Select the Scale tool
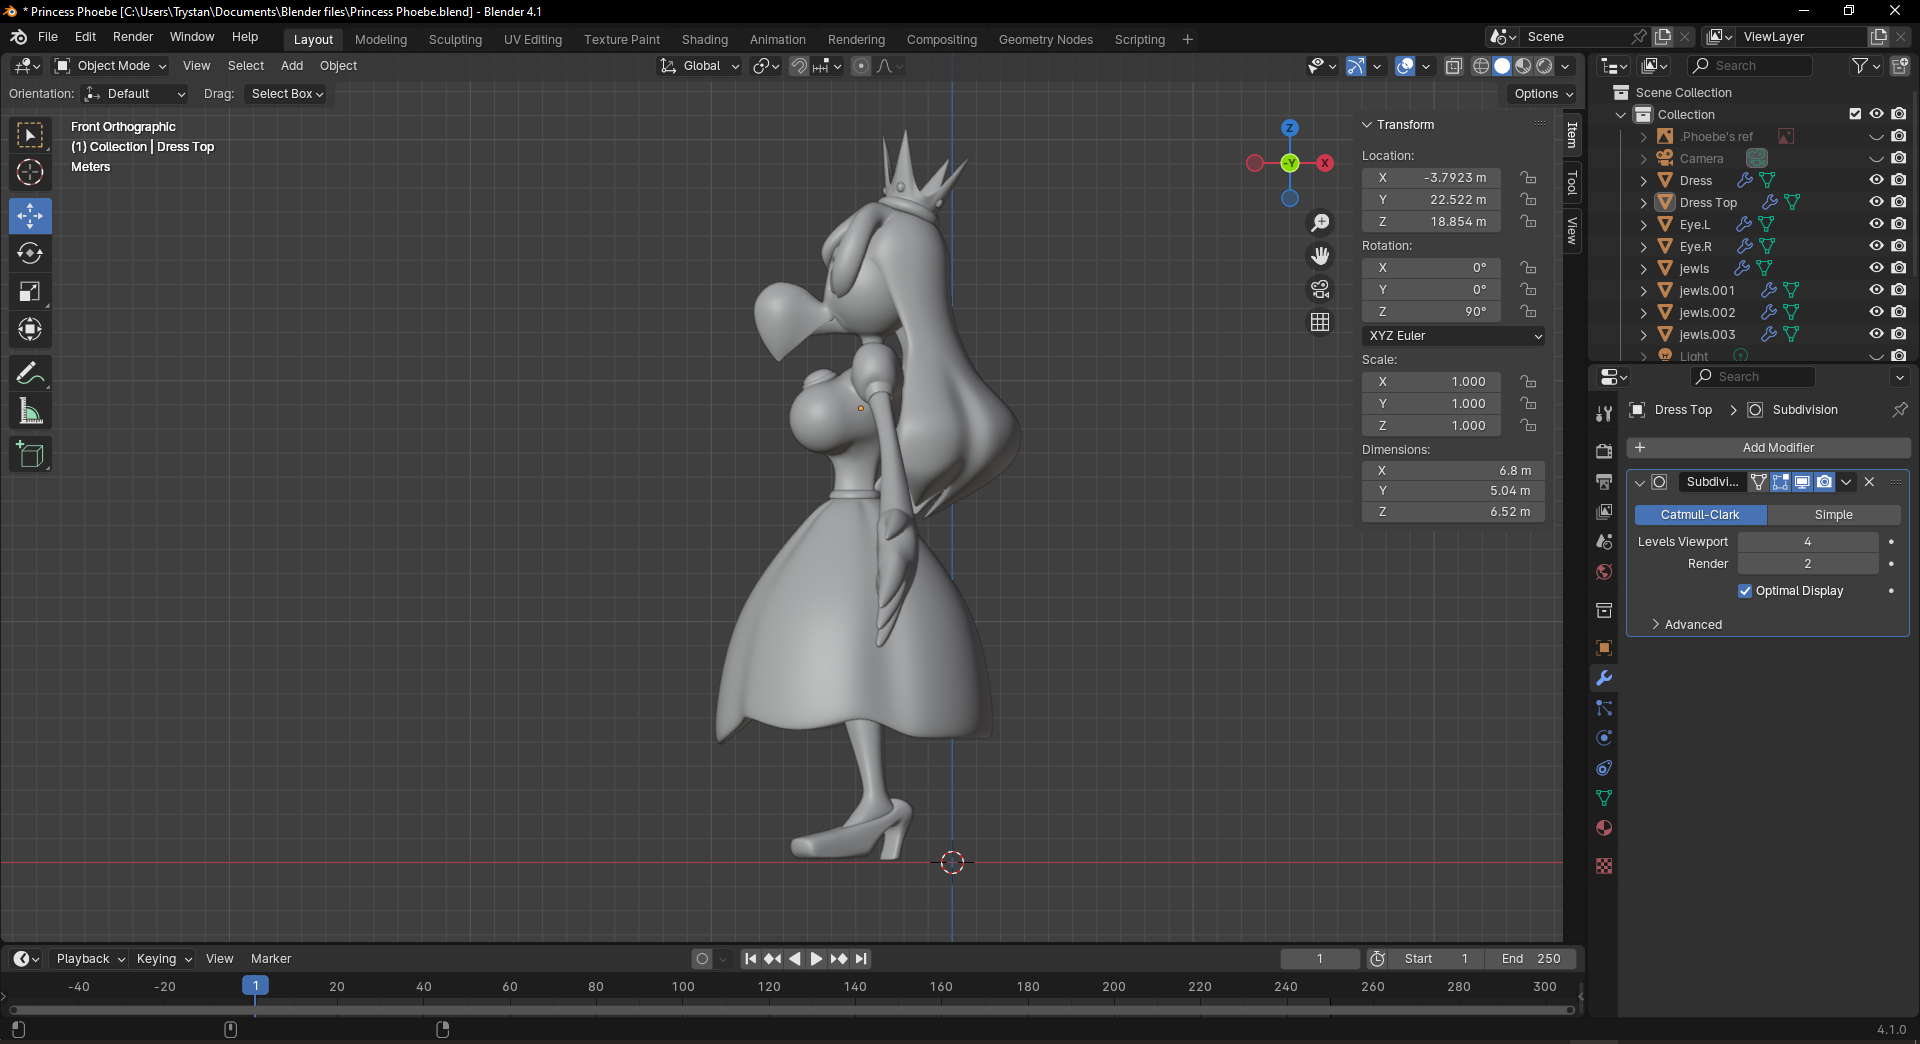The width and height of the screenshot is (1920, 1044). coord(30,292)
